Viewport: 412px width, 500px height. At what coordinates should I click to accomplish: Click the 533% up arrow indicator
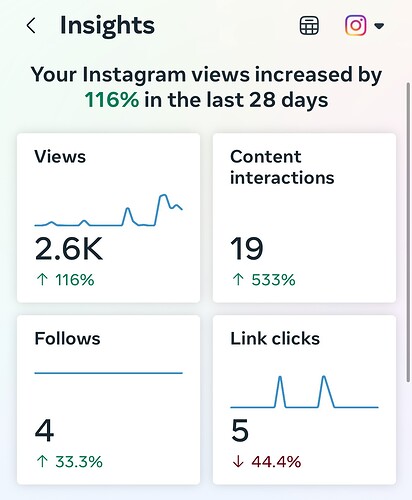[x=238, y=280]
